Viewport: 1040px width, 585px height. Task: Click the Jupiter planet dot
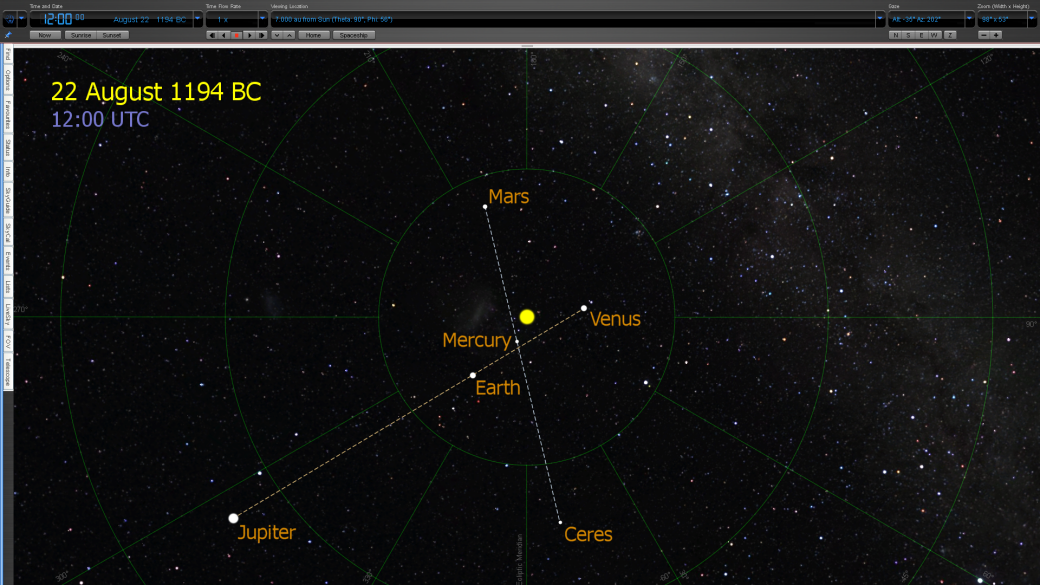coord(233,518)
